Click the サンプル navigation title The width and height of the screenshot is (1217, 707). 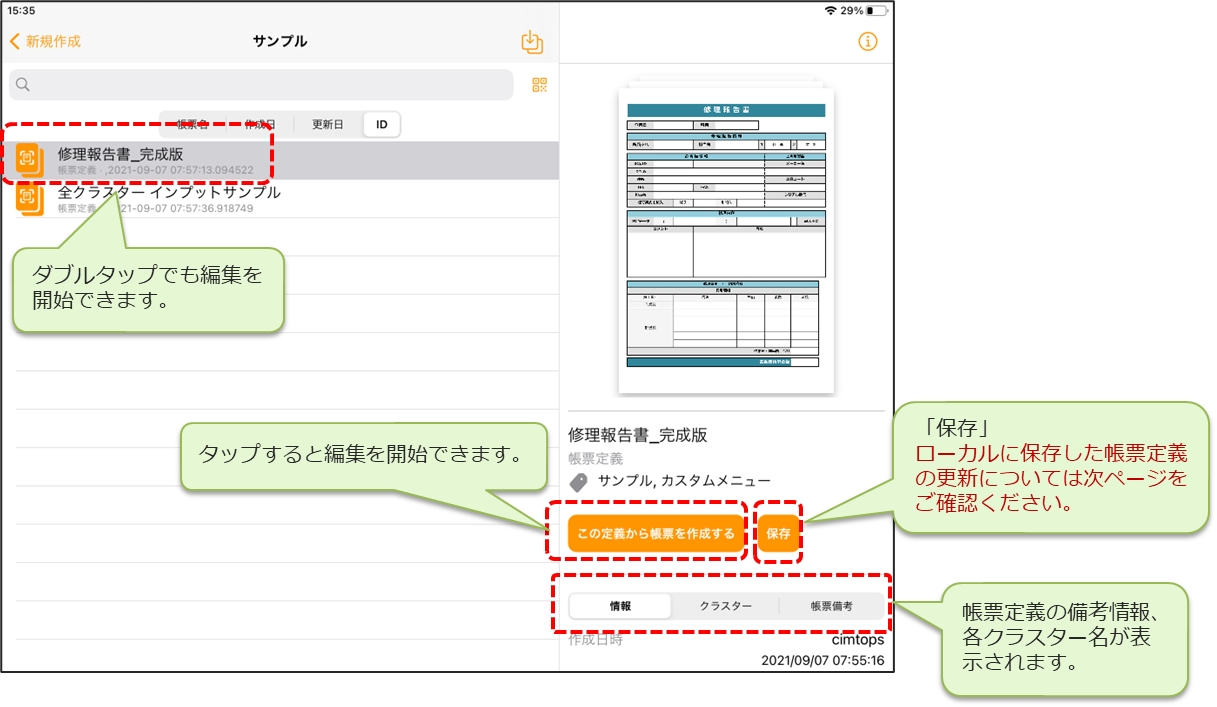(280, 41)
